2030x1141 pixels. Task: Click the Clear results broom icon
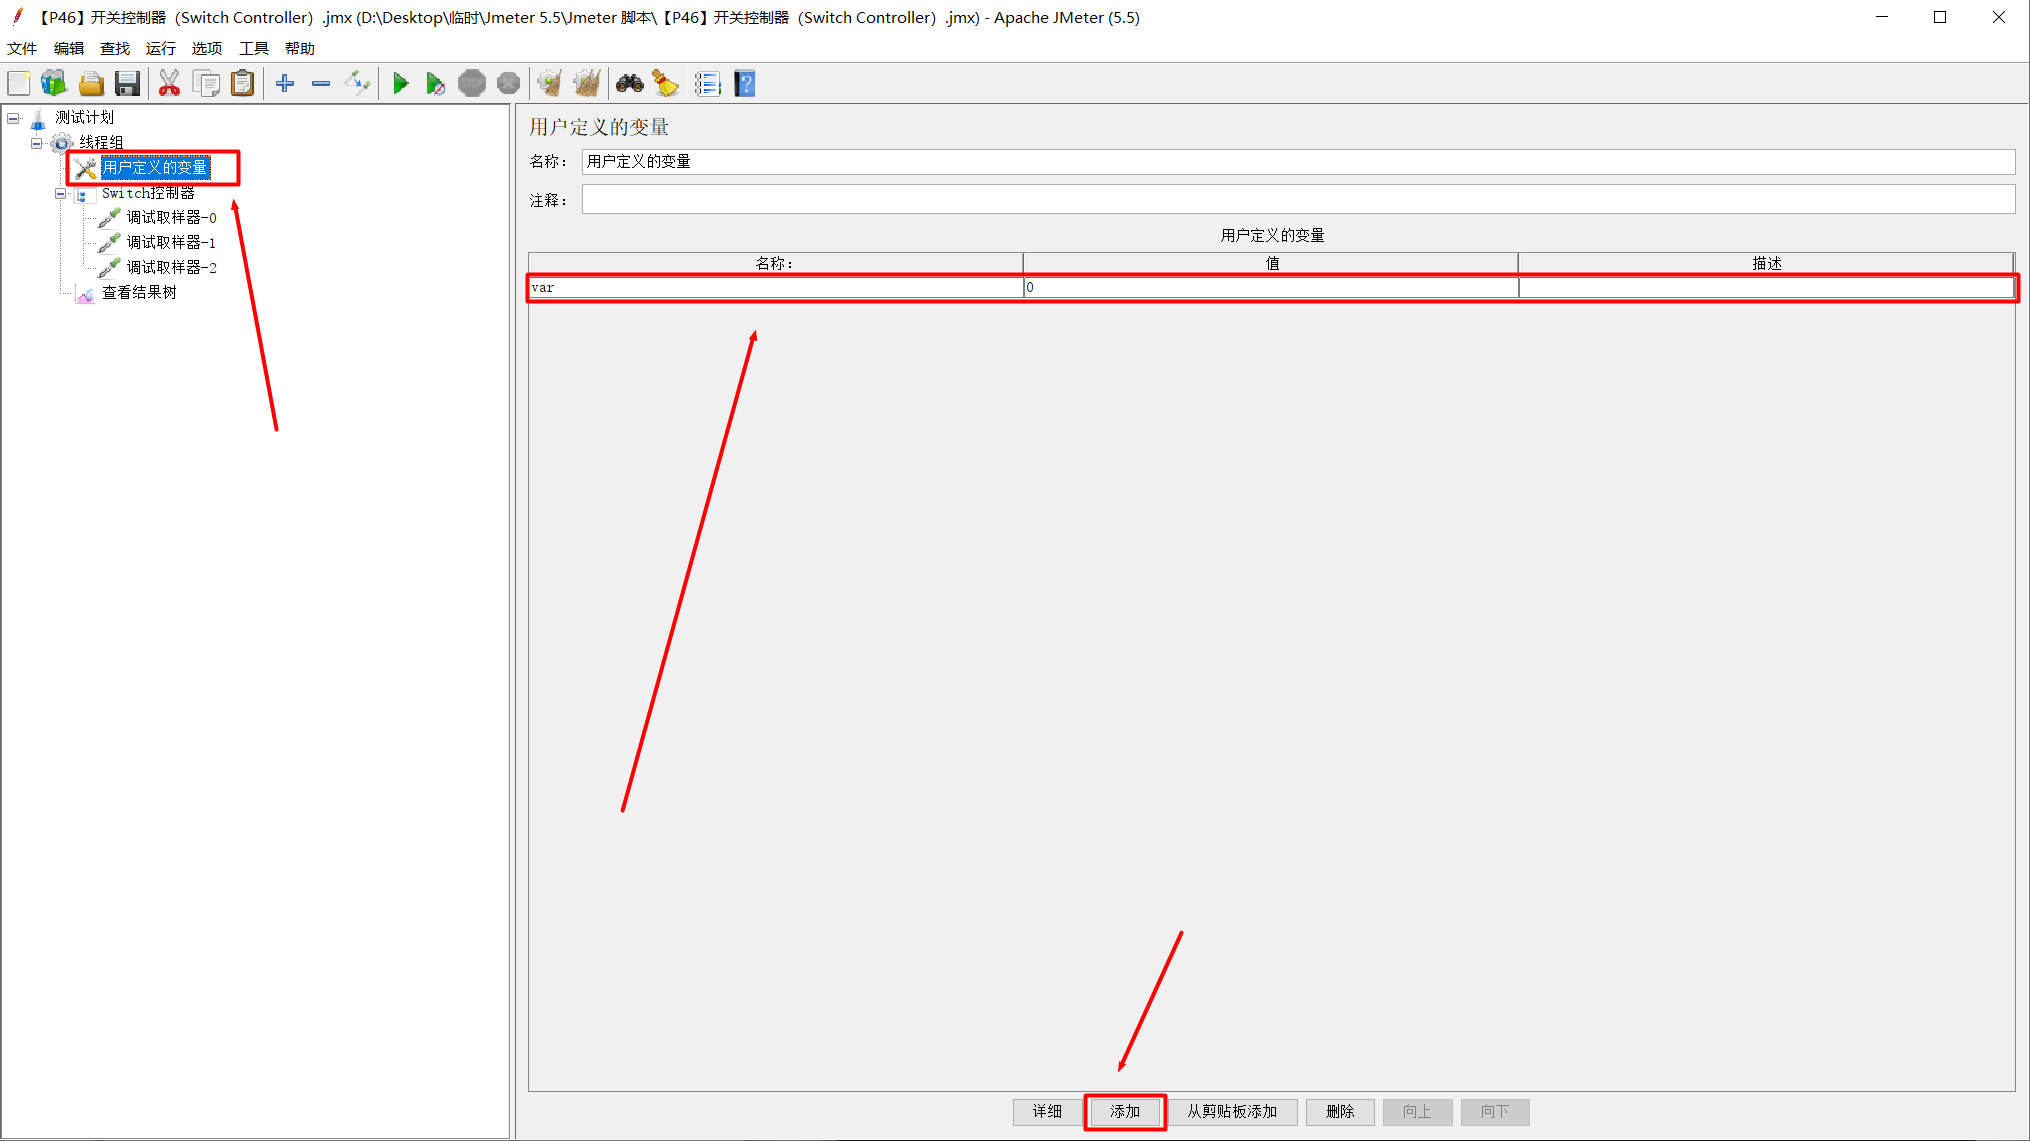pos(549,84)
